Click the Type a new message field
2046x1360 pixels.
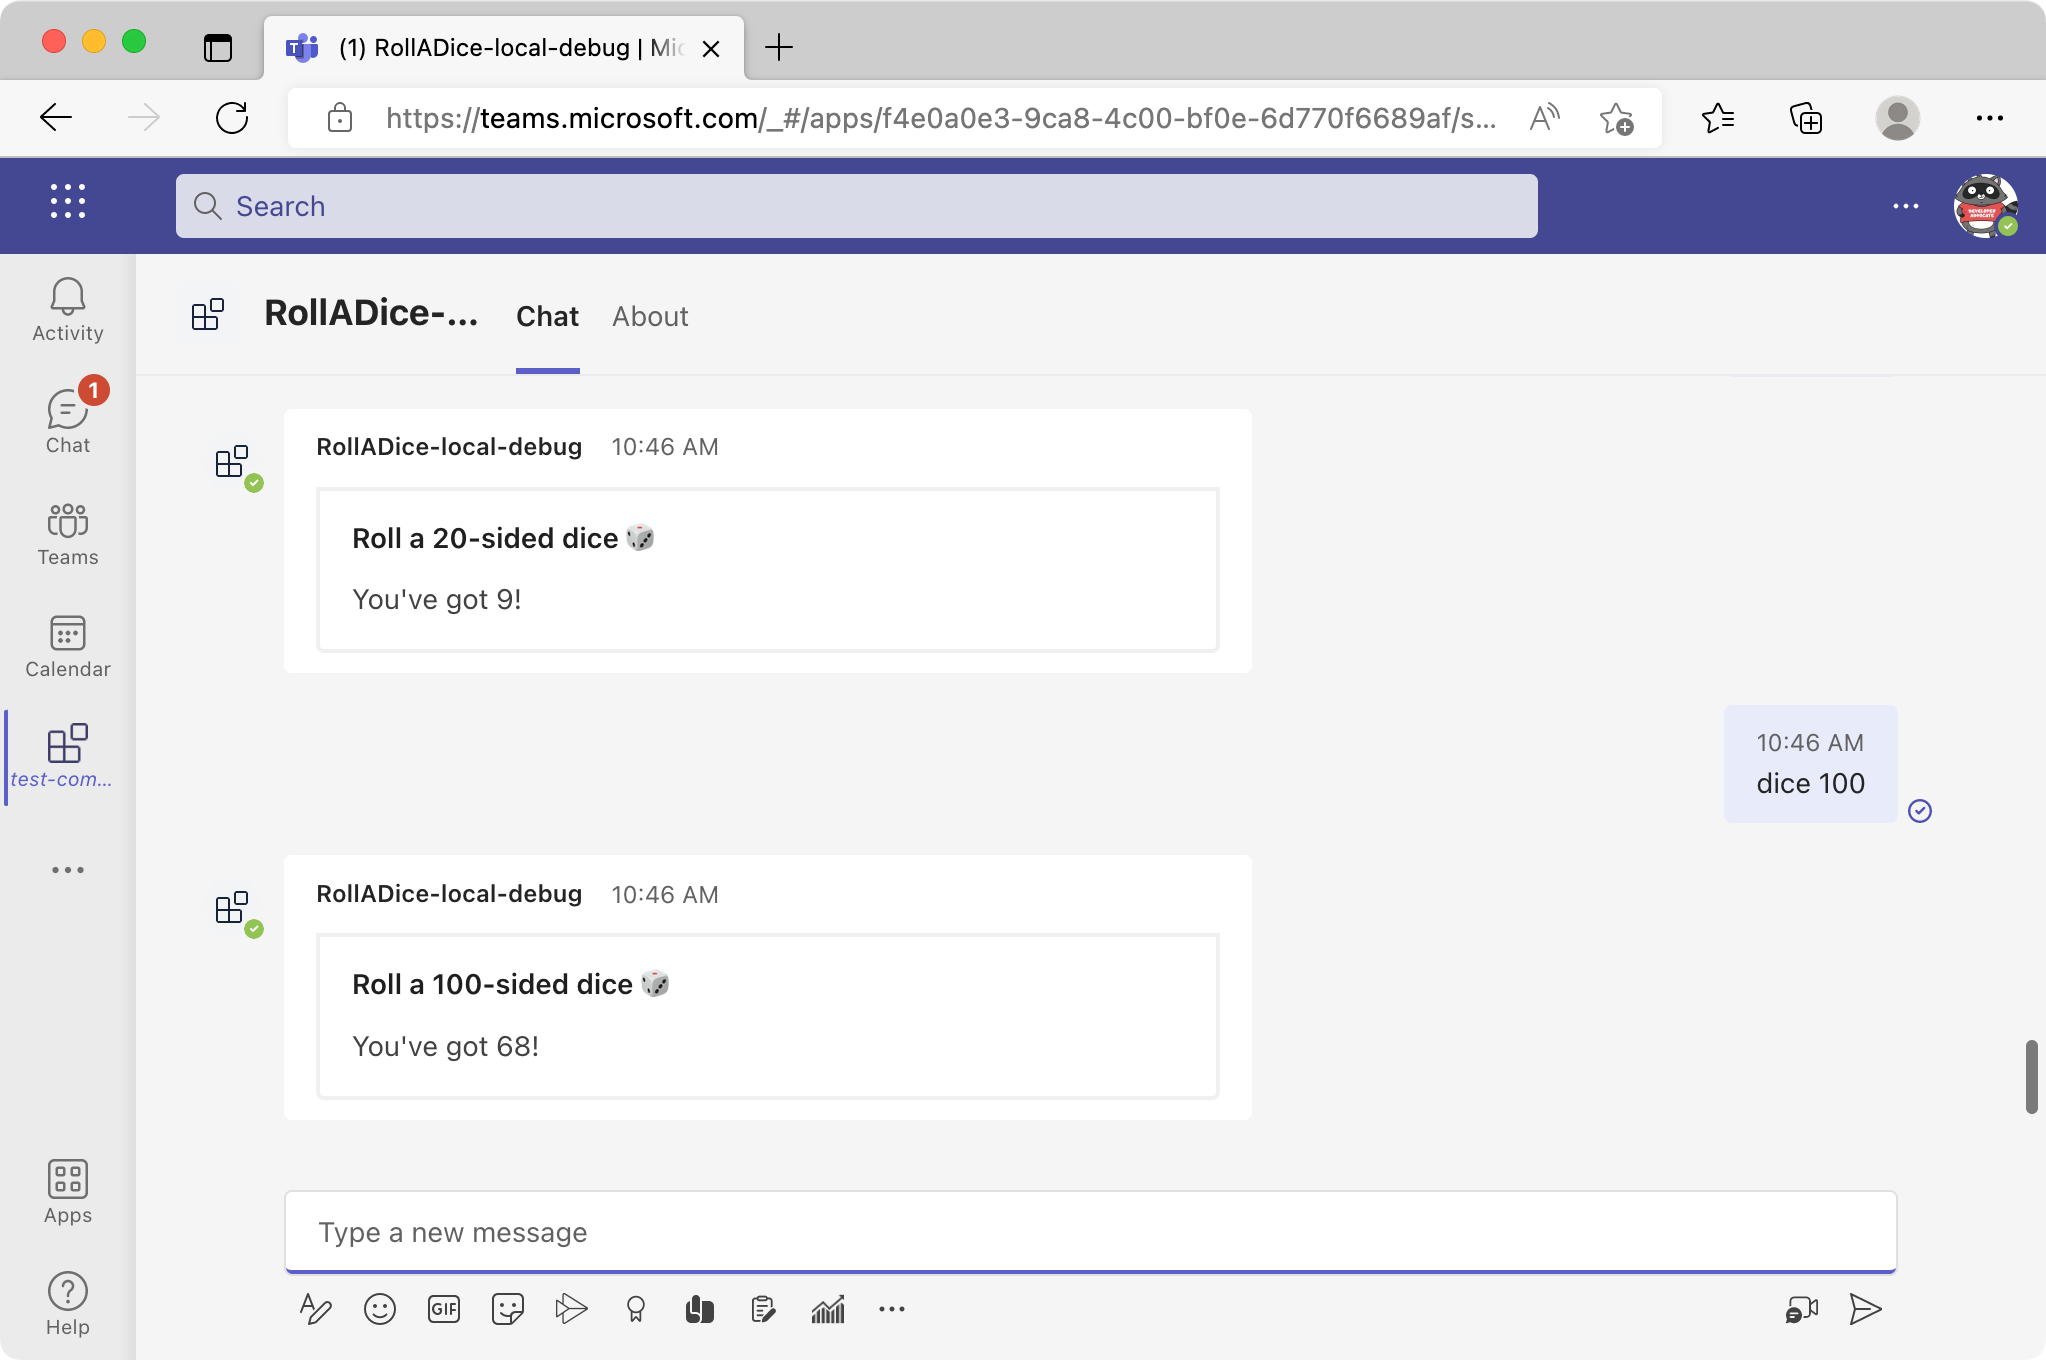point(1090,1232)
